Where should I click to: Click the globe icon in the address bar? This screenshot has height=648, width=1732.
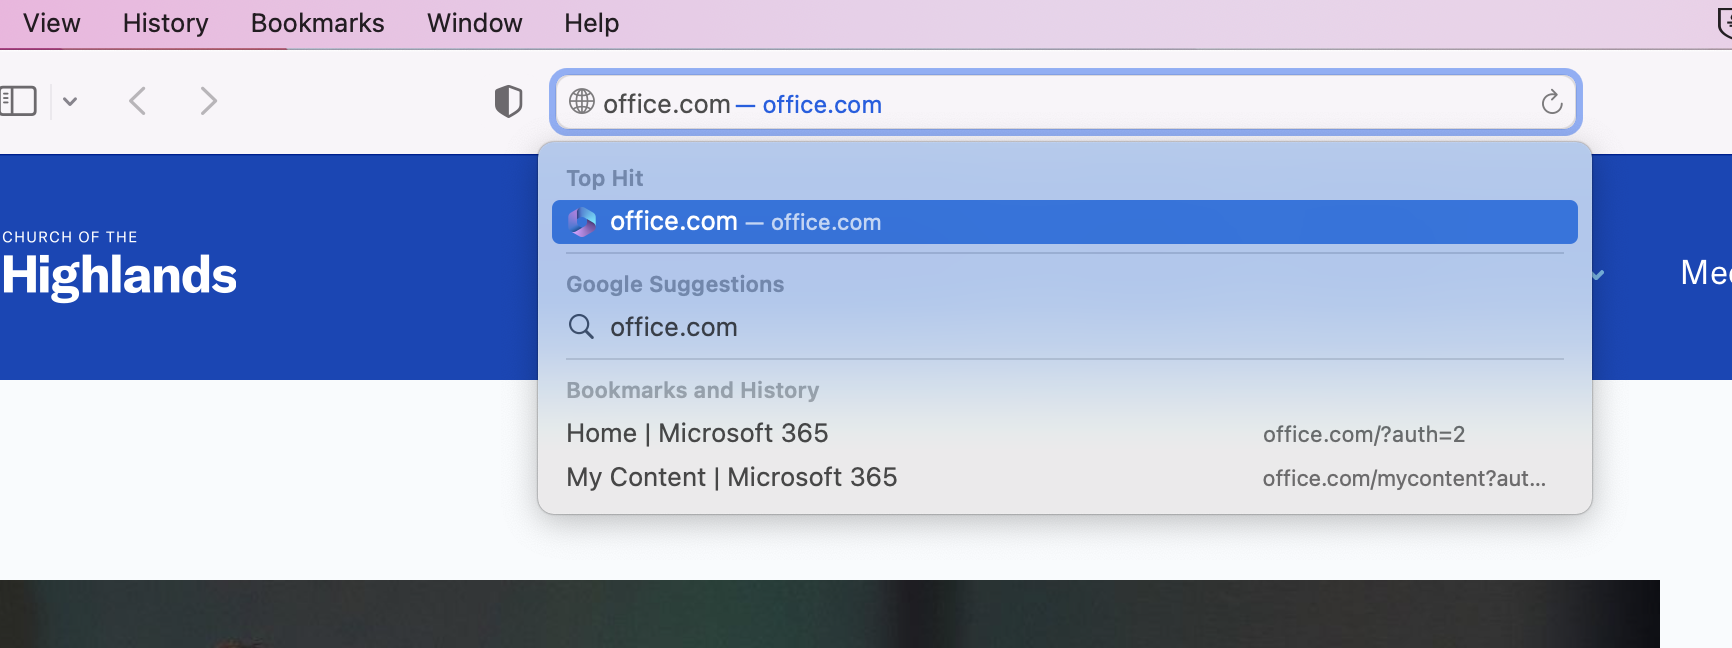582,102
